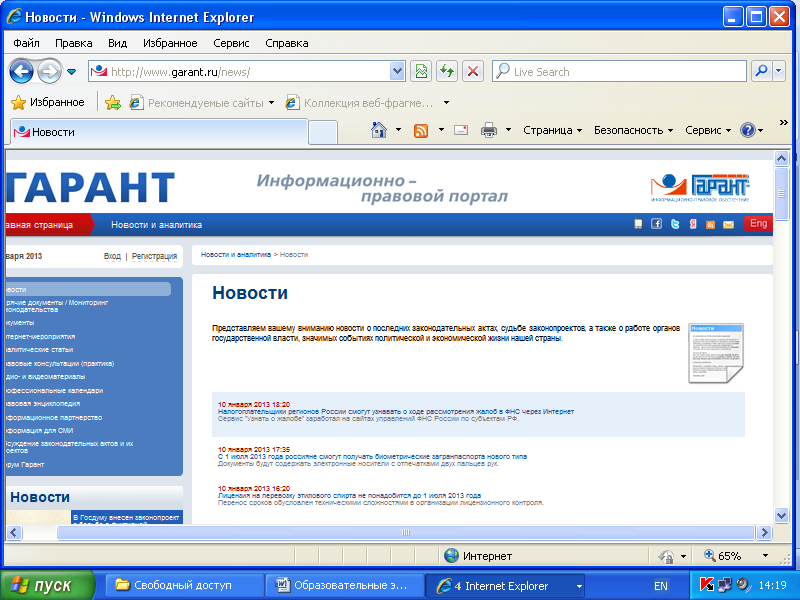Click the Live Search input field

pos(619,71)
